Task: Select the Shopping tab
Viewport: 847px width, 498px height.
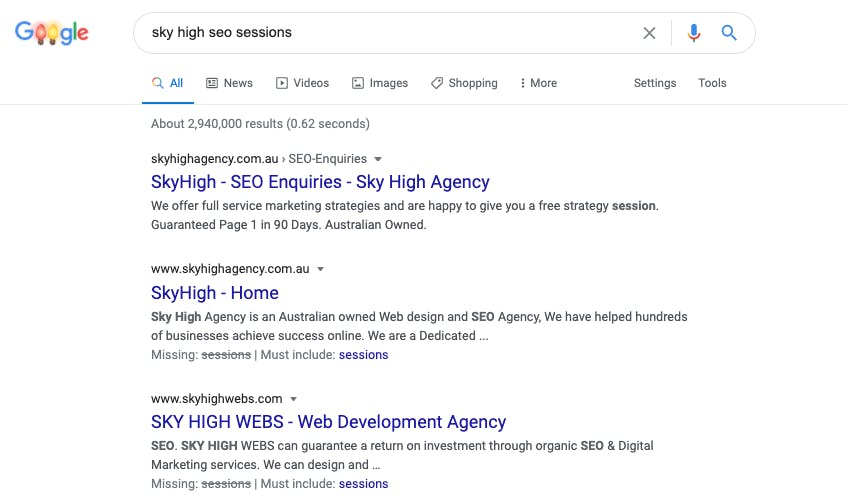Action: [x=464, y=83]
